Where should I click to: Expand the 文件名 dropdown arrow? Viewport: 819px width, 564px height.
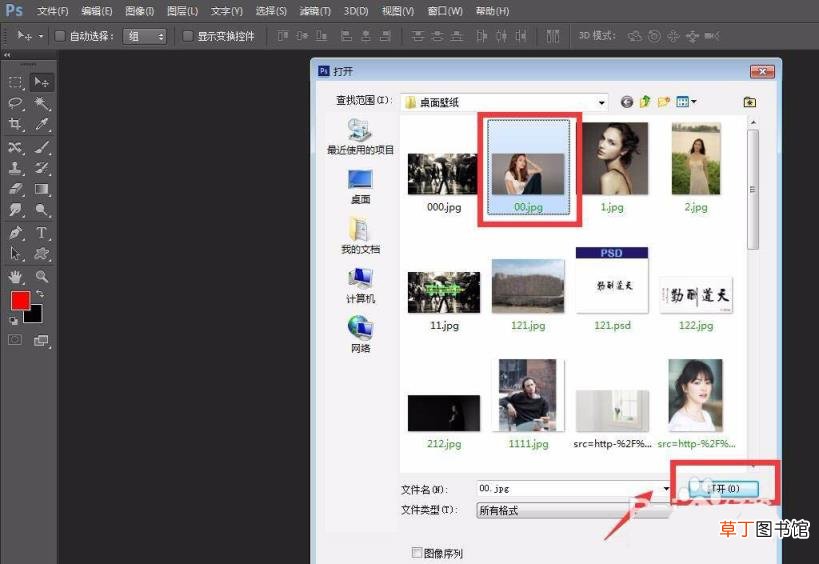[x=666, y=489]
